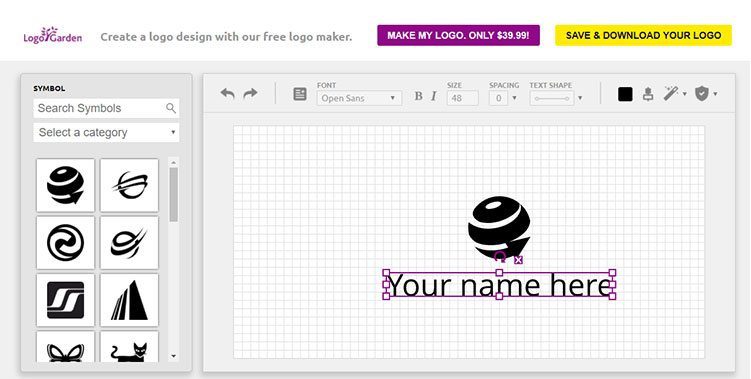Click the rotate handle above the text
Image resolution: width=751 pixels, height=379 pixels.
point(500,257)
